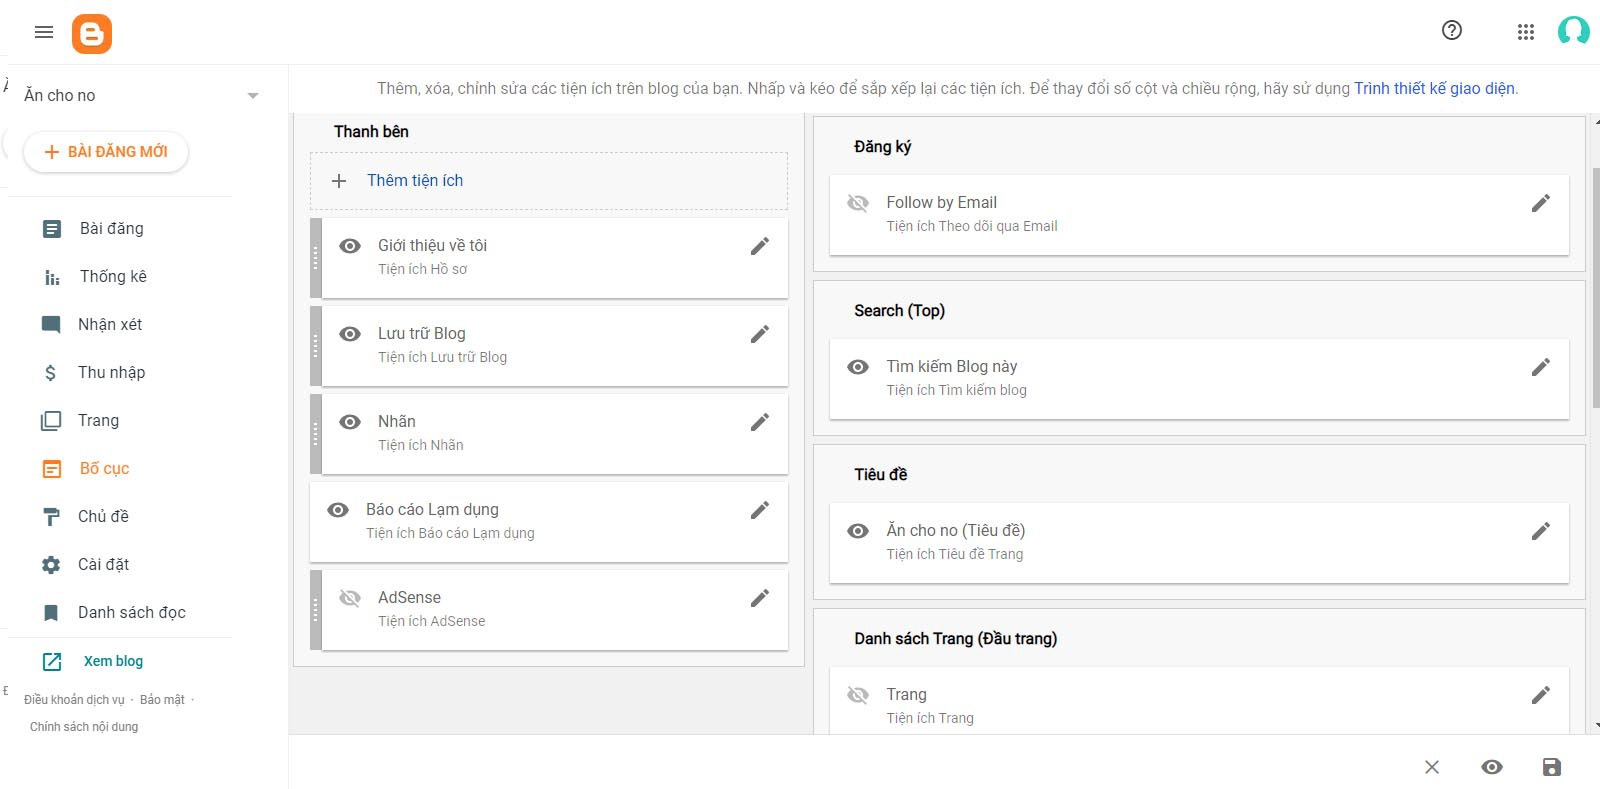Open Trình thiết kế giao diện link
The width and height of the screenshot is (1600, 789).
[1434, 88]
